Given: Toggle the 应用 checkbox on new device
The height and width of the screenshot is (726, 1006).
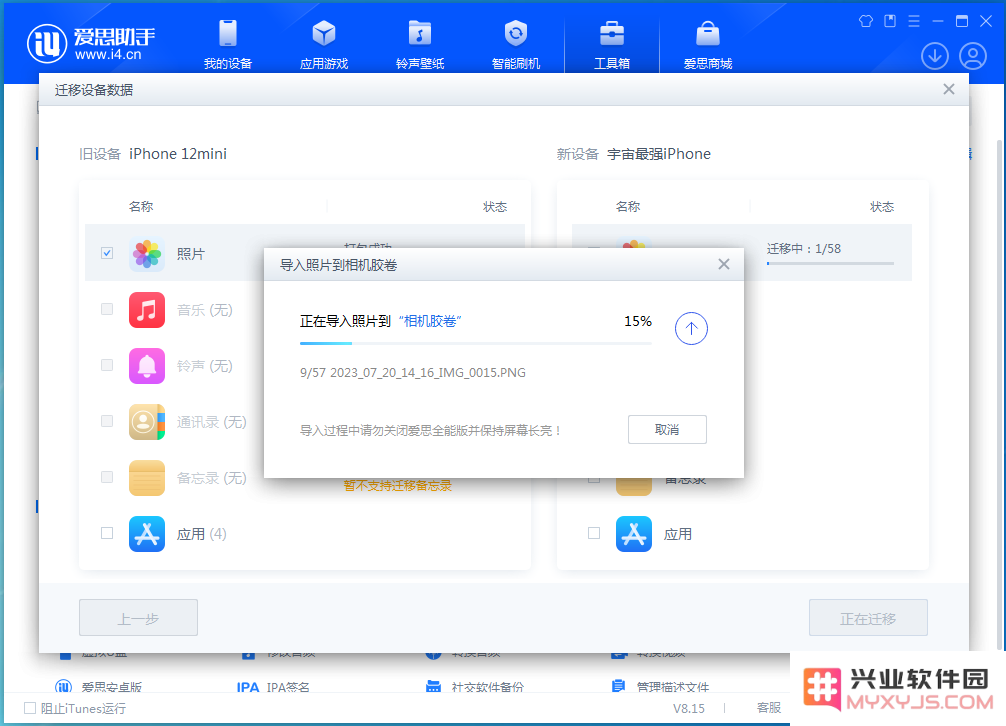Looking at the screenshot, I should 594,533.
